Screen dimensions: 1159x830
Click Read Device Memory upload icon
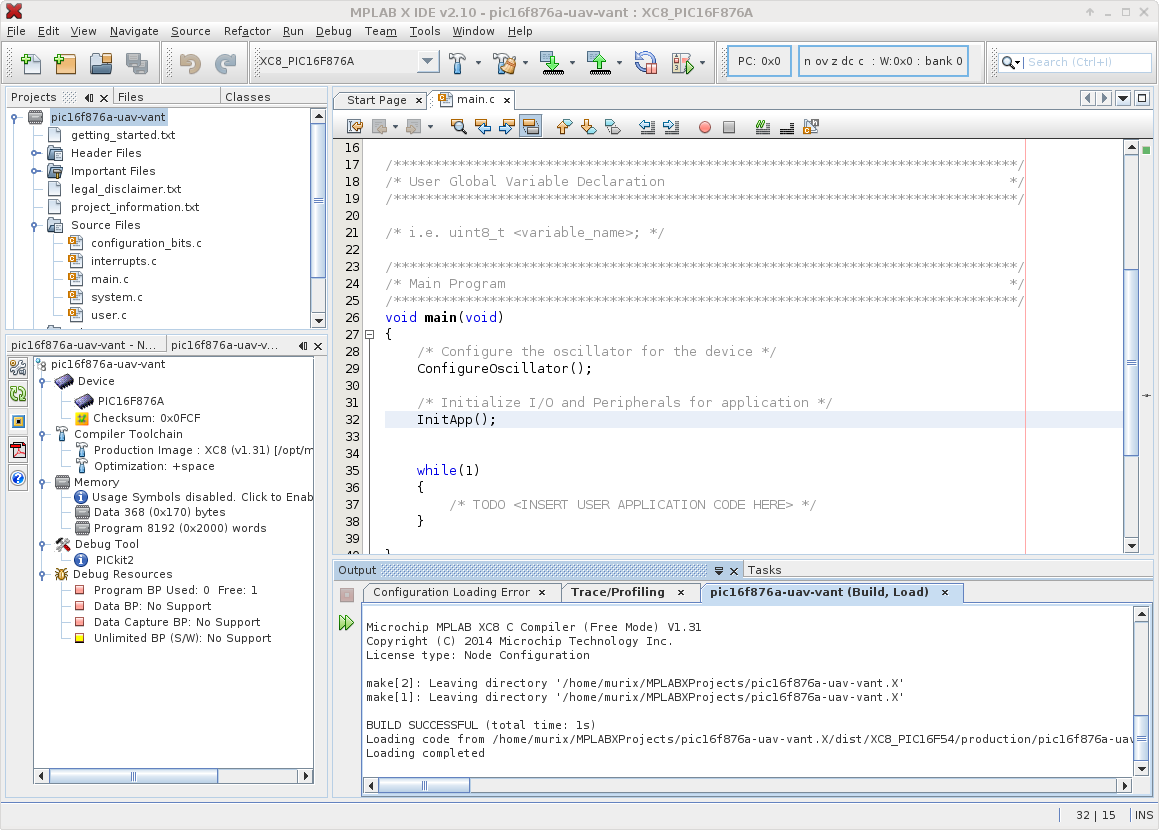(x=599, y=63)
